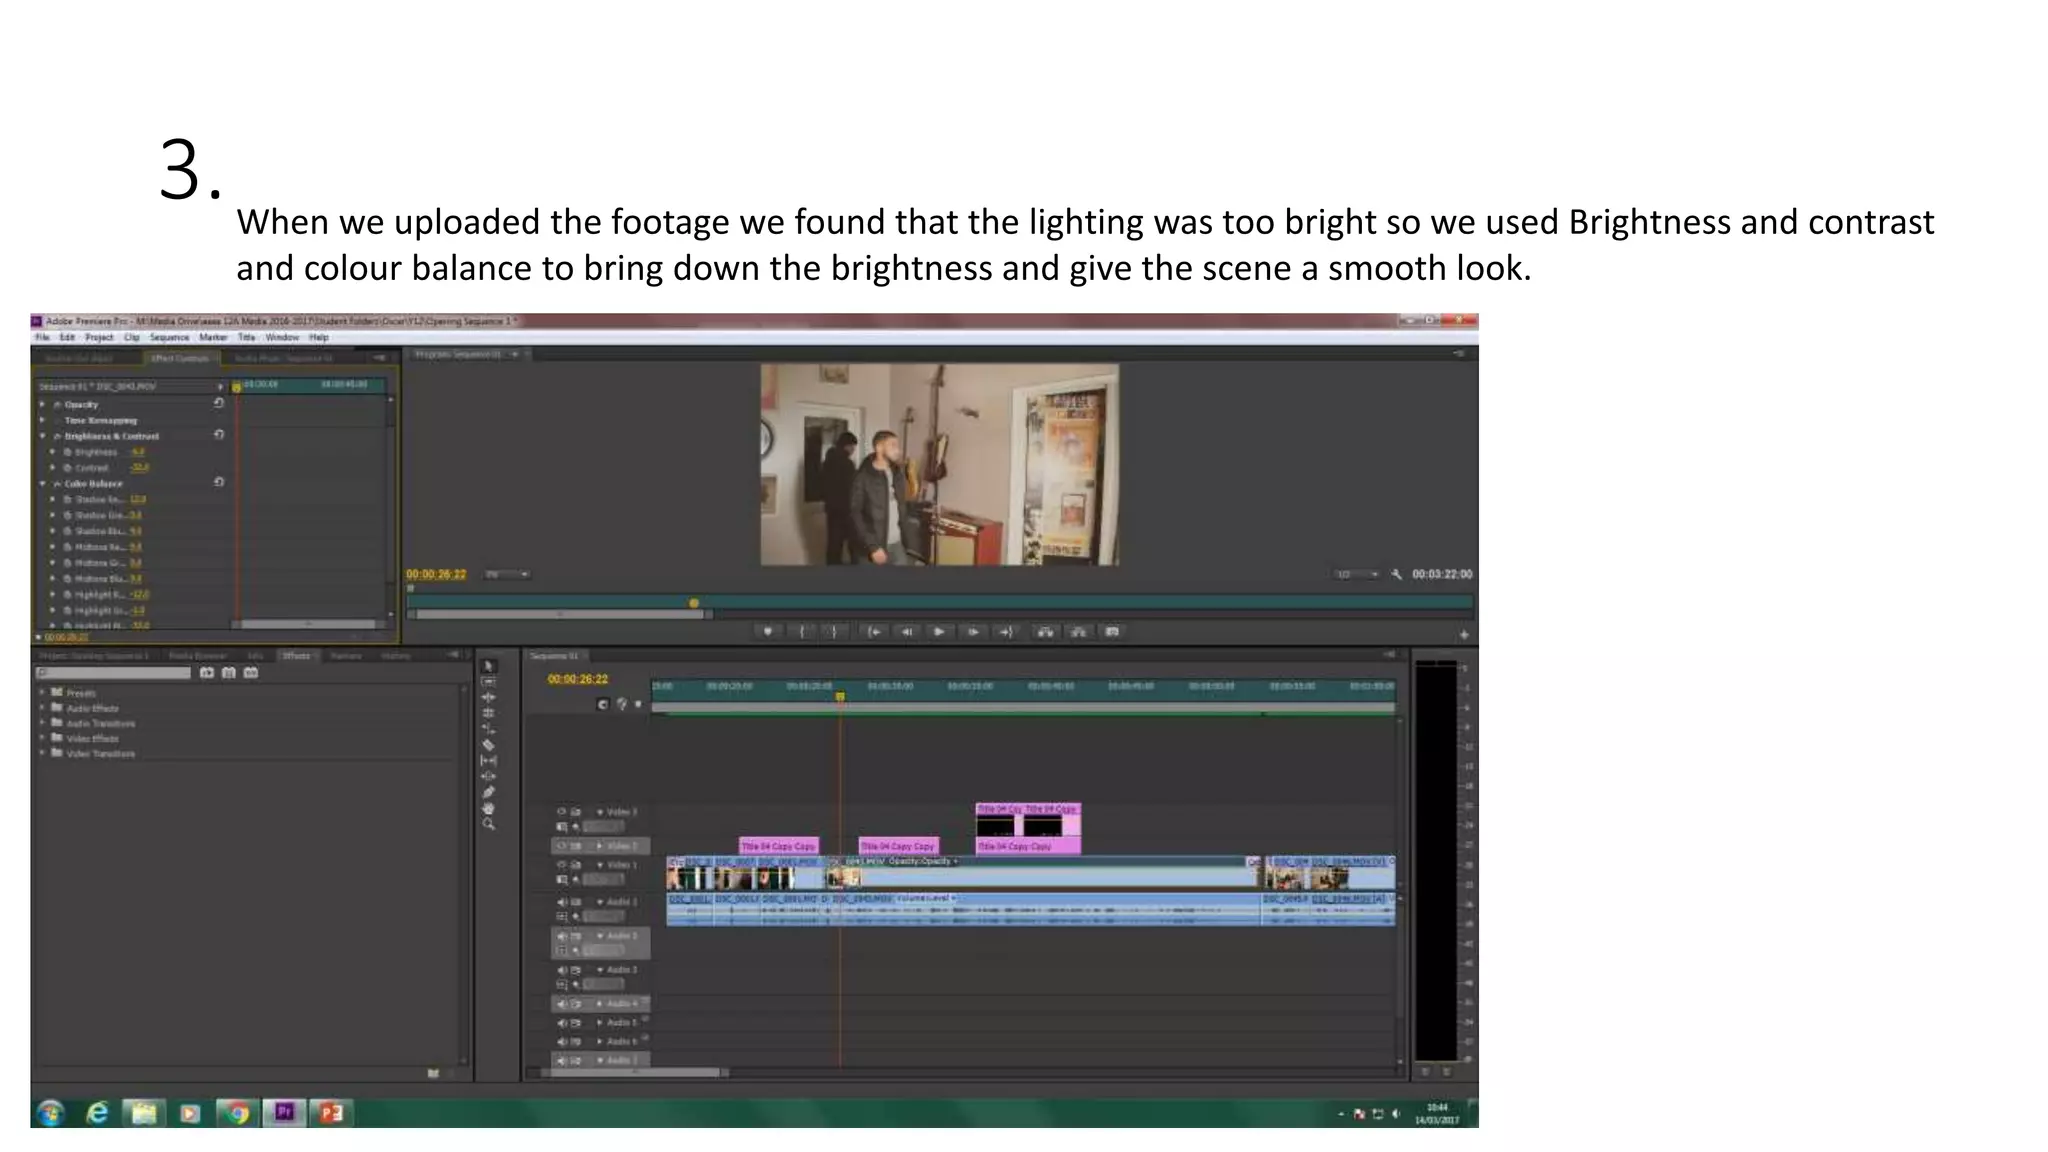Open the button editor plus icon
2048x1152 pixels.
[x=1464, y=635]
